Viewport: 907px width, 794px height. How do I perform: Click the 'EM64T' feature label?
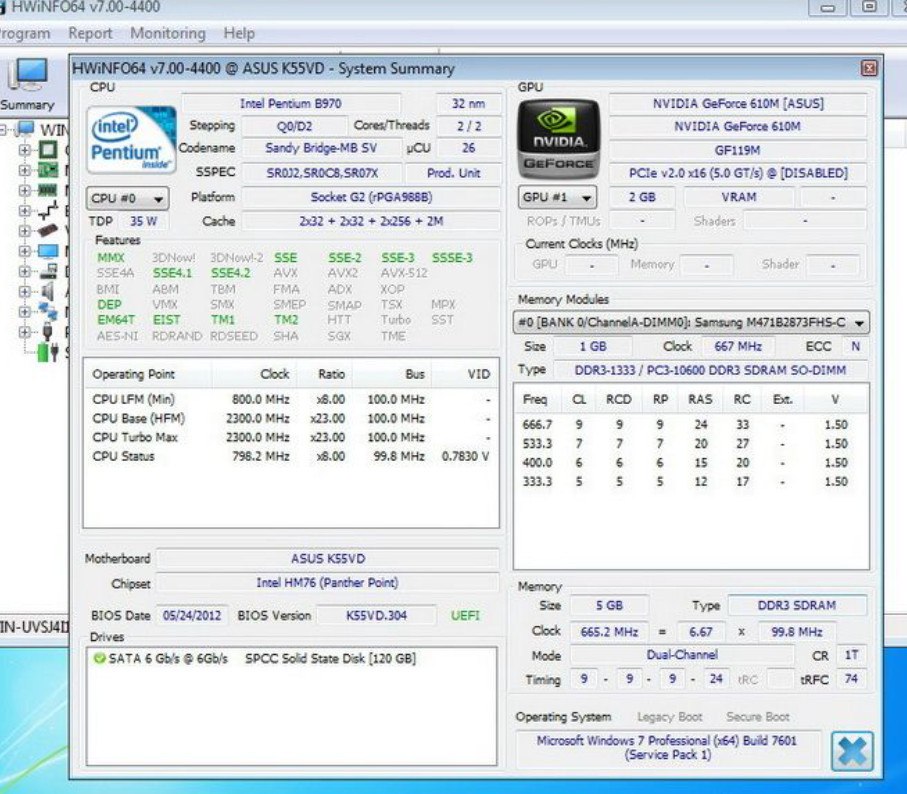pyautogui.click(x=116, y=320)
